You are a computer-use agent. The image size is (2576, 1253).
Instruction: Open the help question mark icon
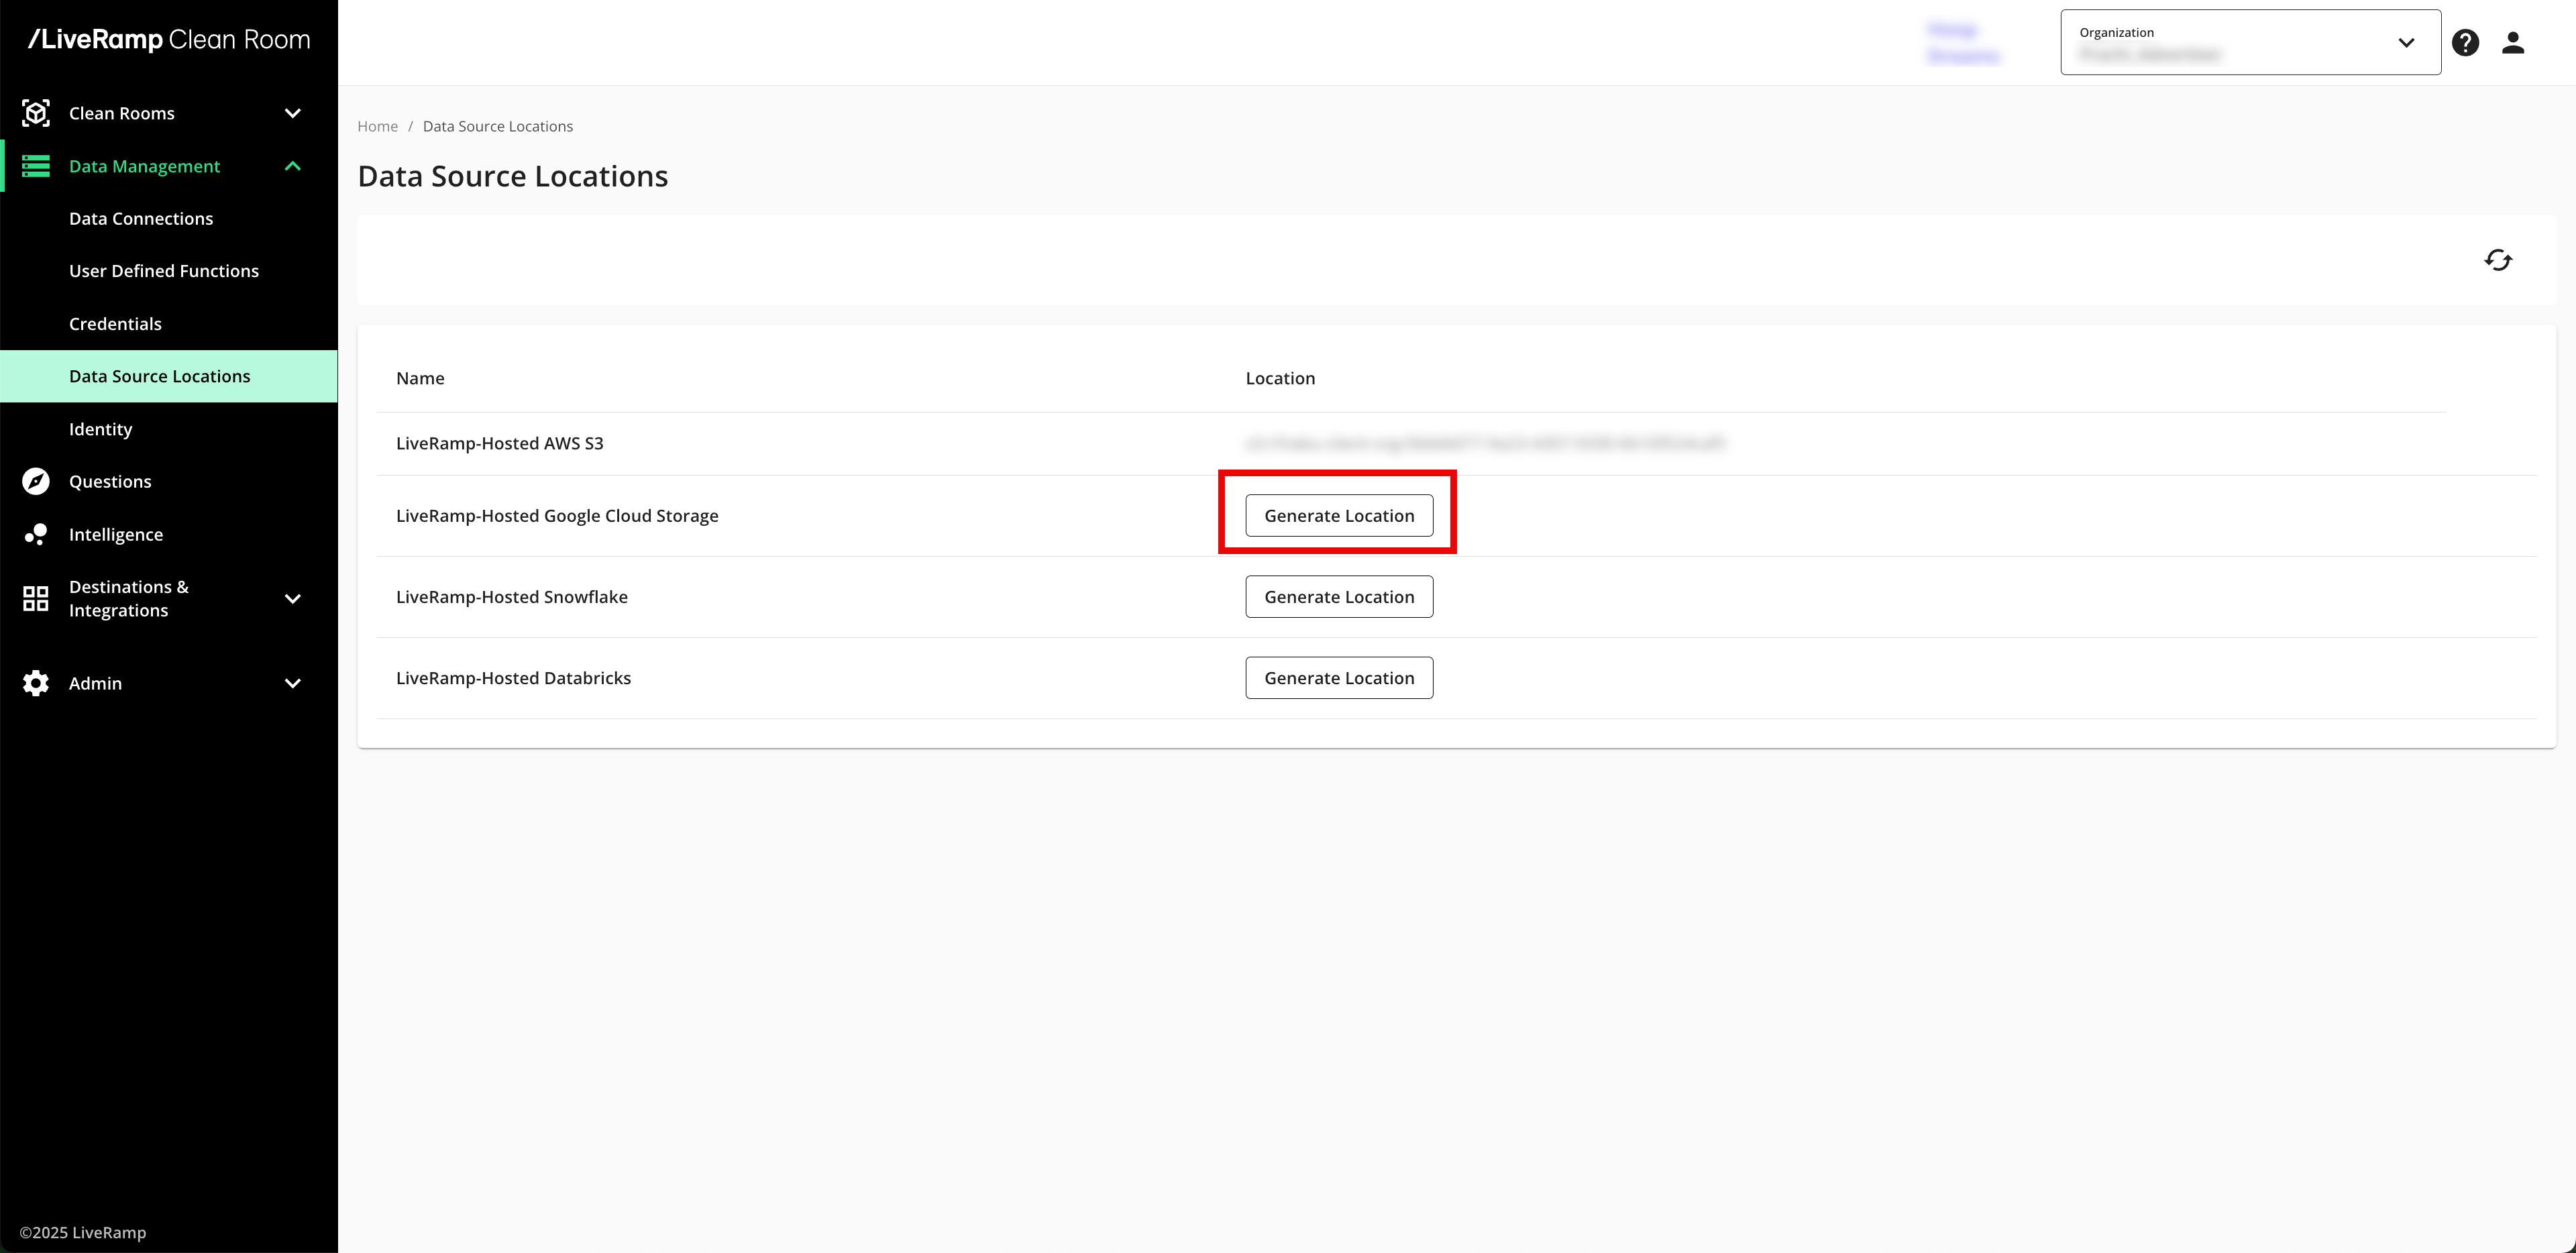click(x=2465, y=42)
